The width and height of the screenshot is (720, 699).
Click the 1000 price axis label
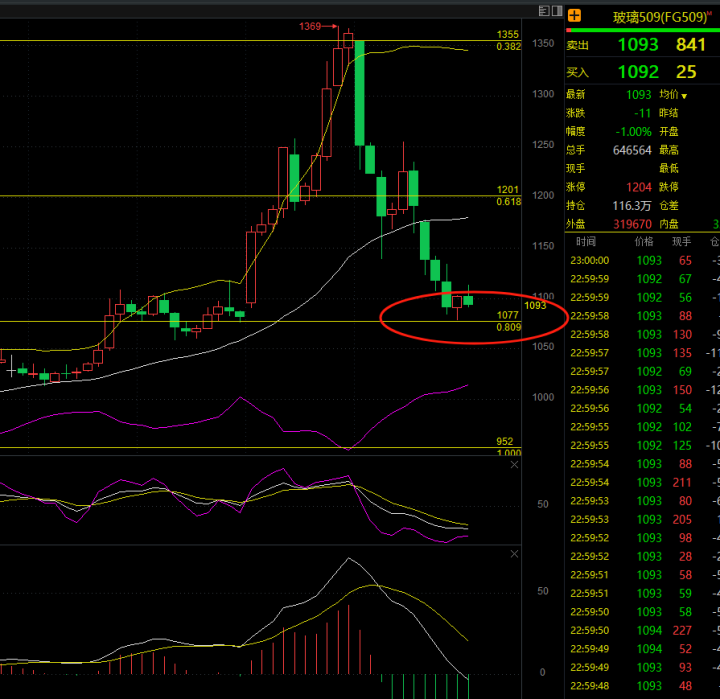(543, 397)
